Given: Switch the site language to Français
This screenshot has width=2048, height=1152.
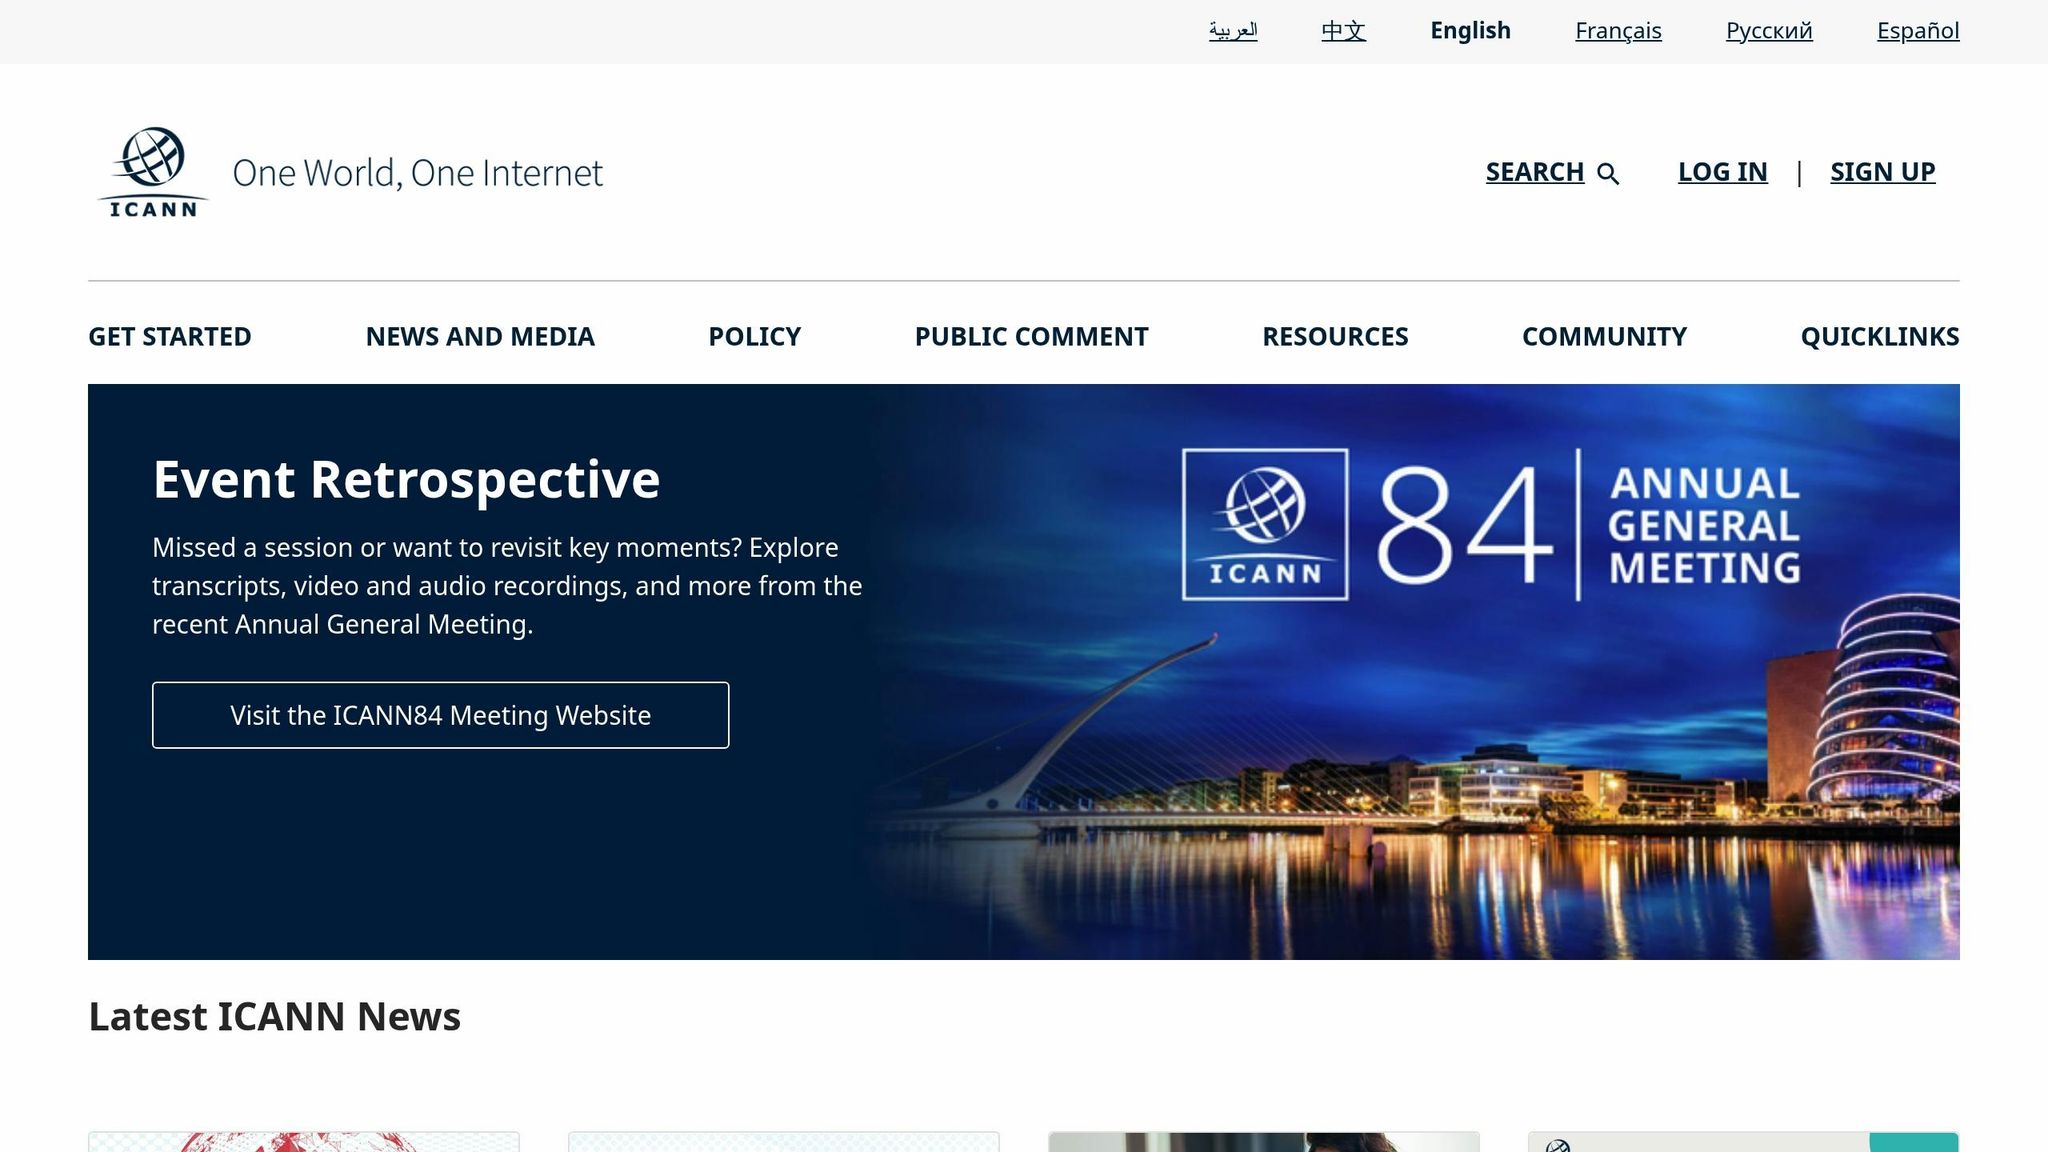Looking at the screenshot, I should [x=1617, y=30].
